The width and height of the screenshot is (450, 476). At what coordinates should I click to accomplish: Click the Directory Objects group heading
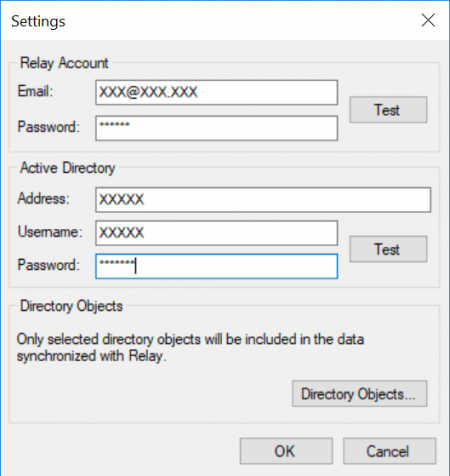(72, 306)
